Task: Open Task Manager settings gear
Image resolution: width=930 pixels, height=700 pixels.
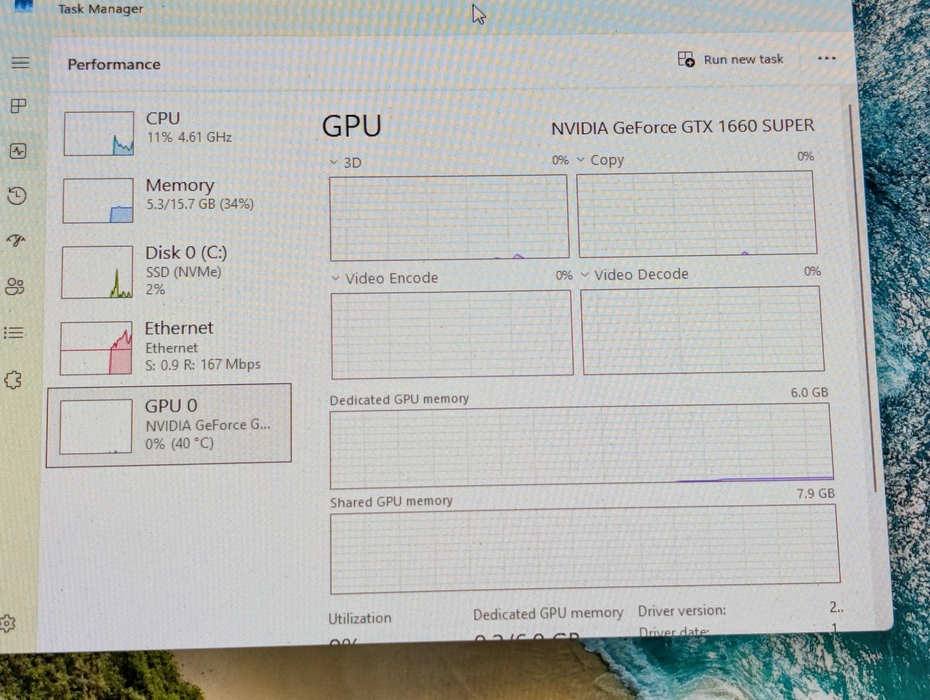Action: [x=7, y=623]
